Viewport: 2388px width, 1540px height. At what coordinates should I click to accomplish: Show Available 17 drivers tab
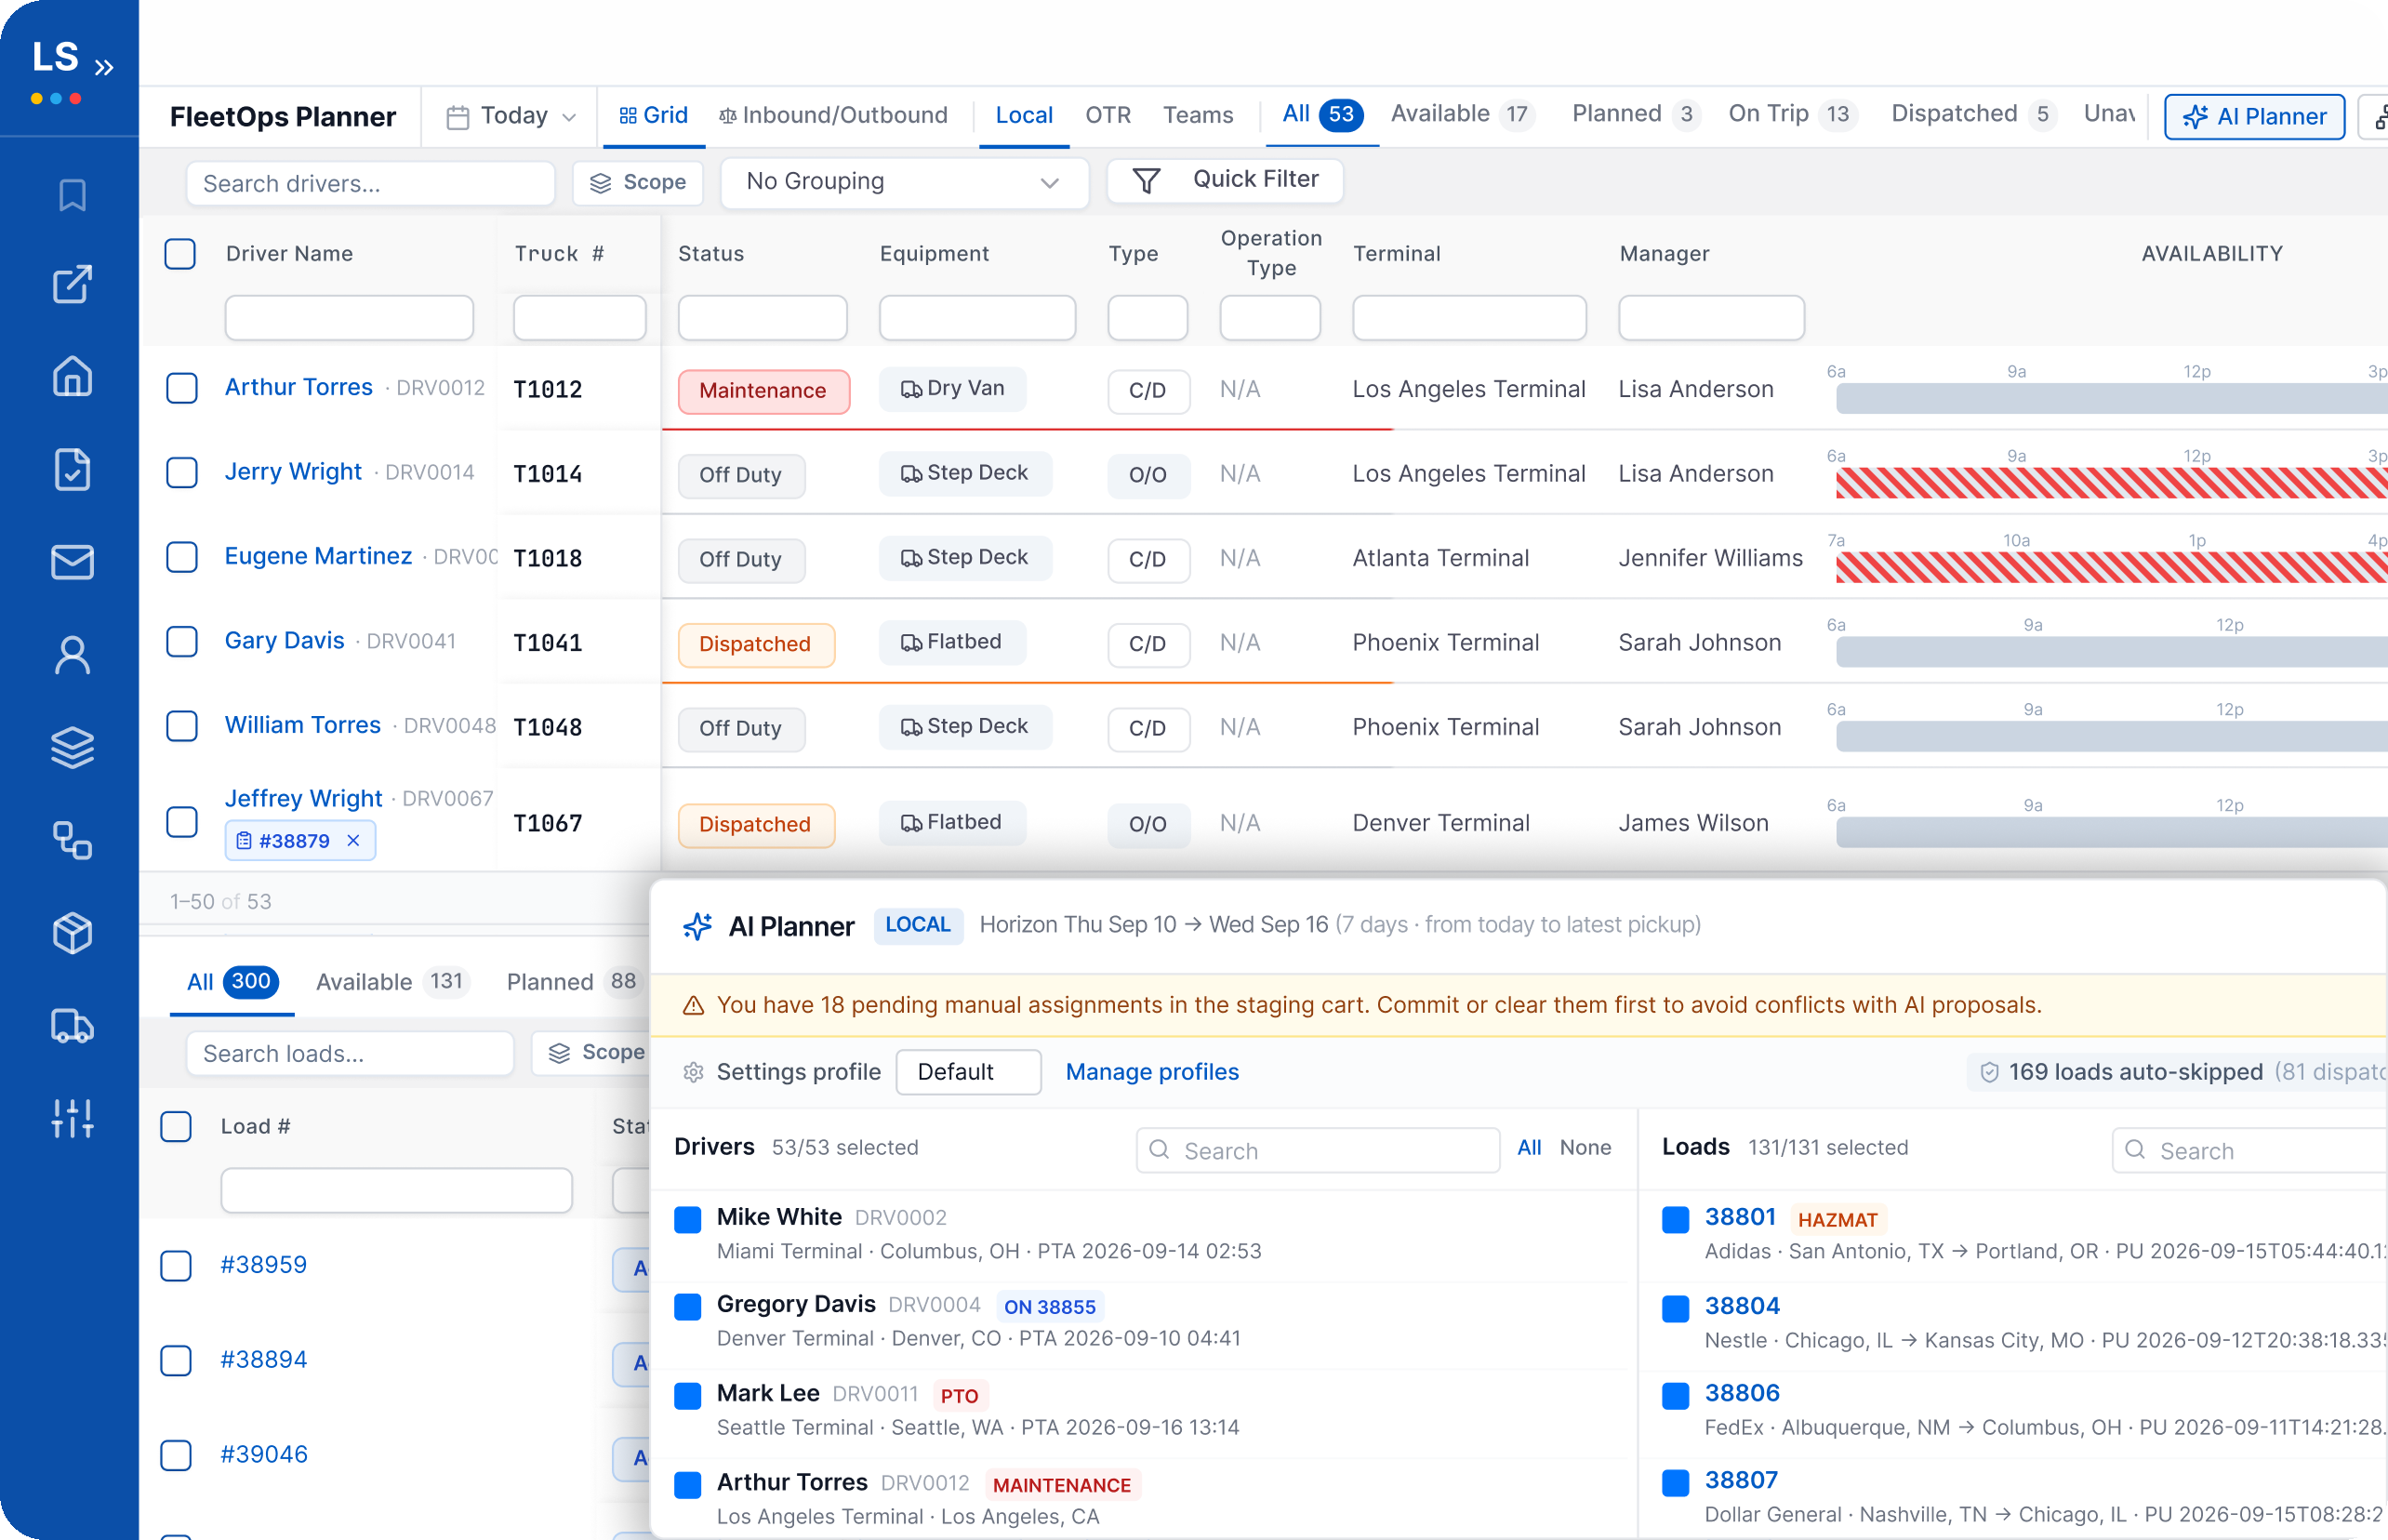1462,115
